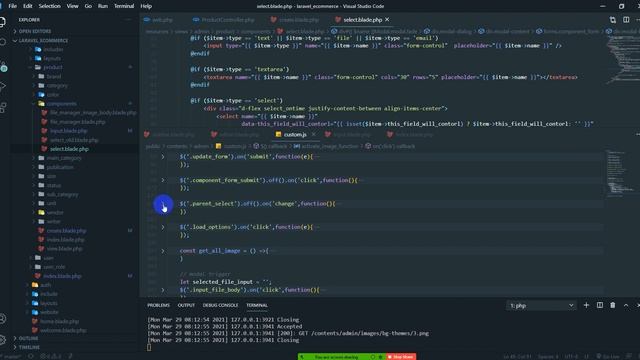Maximize panel using the up chevron

click(x=626, y=305)
